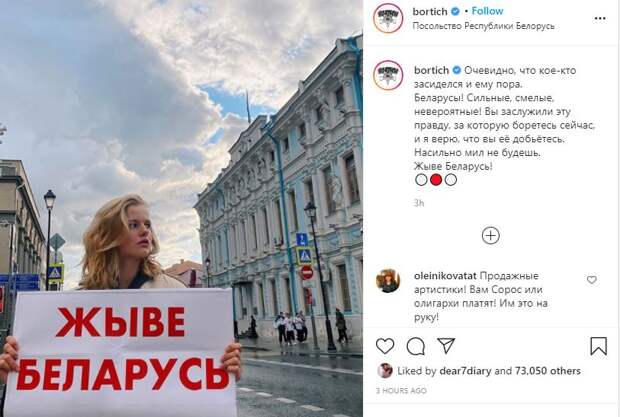Click the Follow link next to bortich
Viewport: 620px width, 417px height.
[x=487, y=11]
